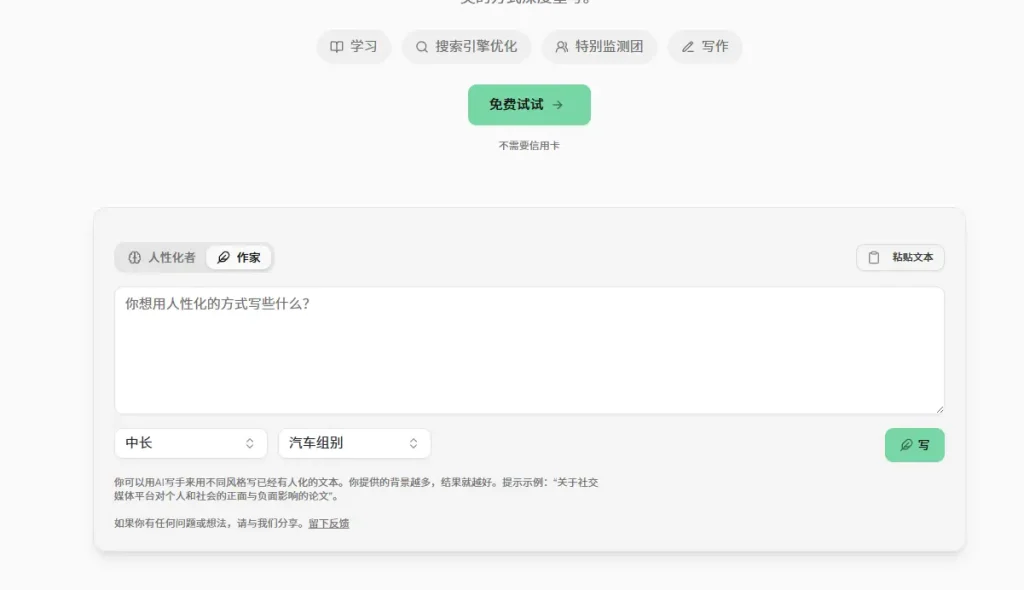Click the book icon on the 学习 chip
This screenshot has height=590, width=1024.
(337, 47)
